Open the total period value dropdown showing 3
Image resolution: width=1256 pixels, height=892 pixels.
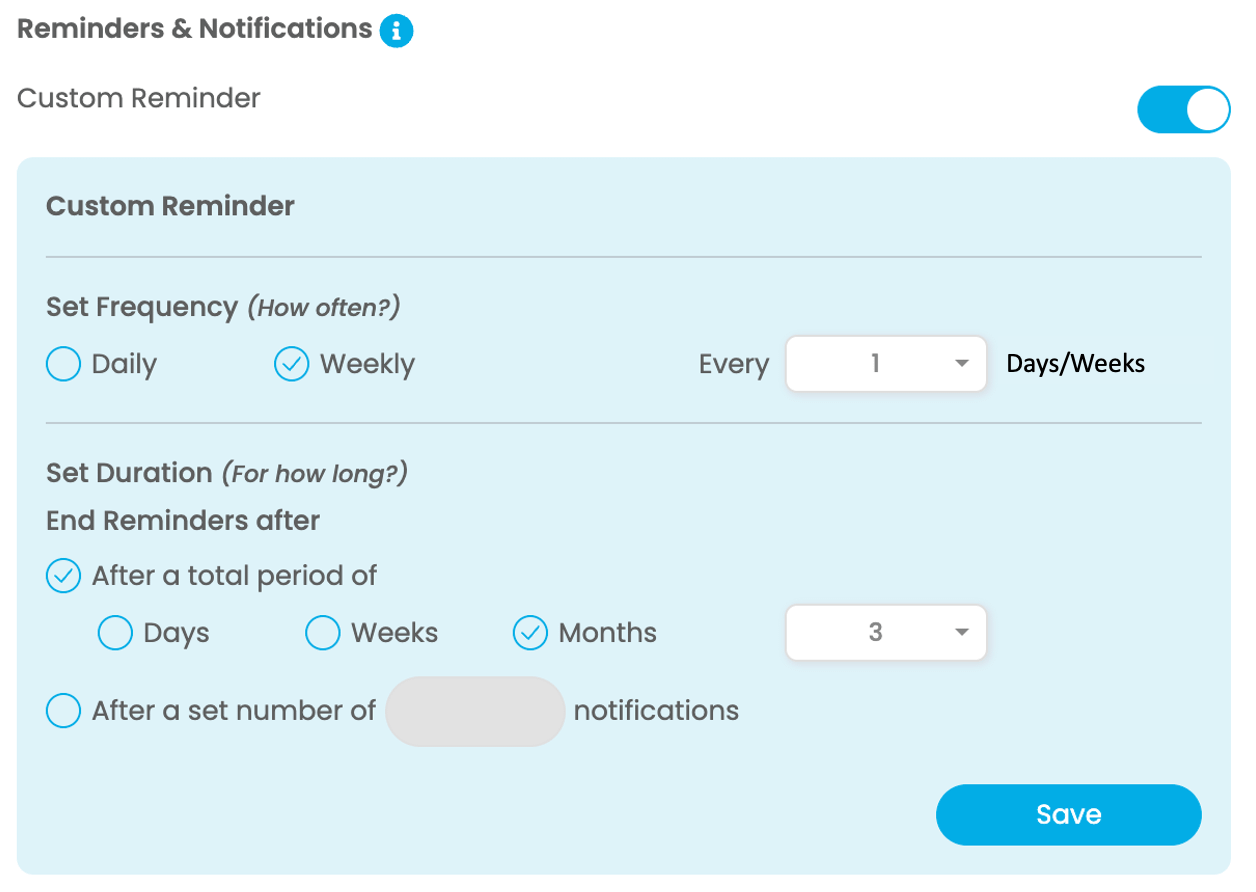(886, 632)
